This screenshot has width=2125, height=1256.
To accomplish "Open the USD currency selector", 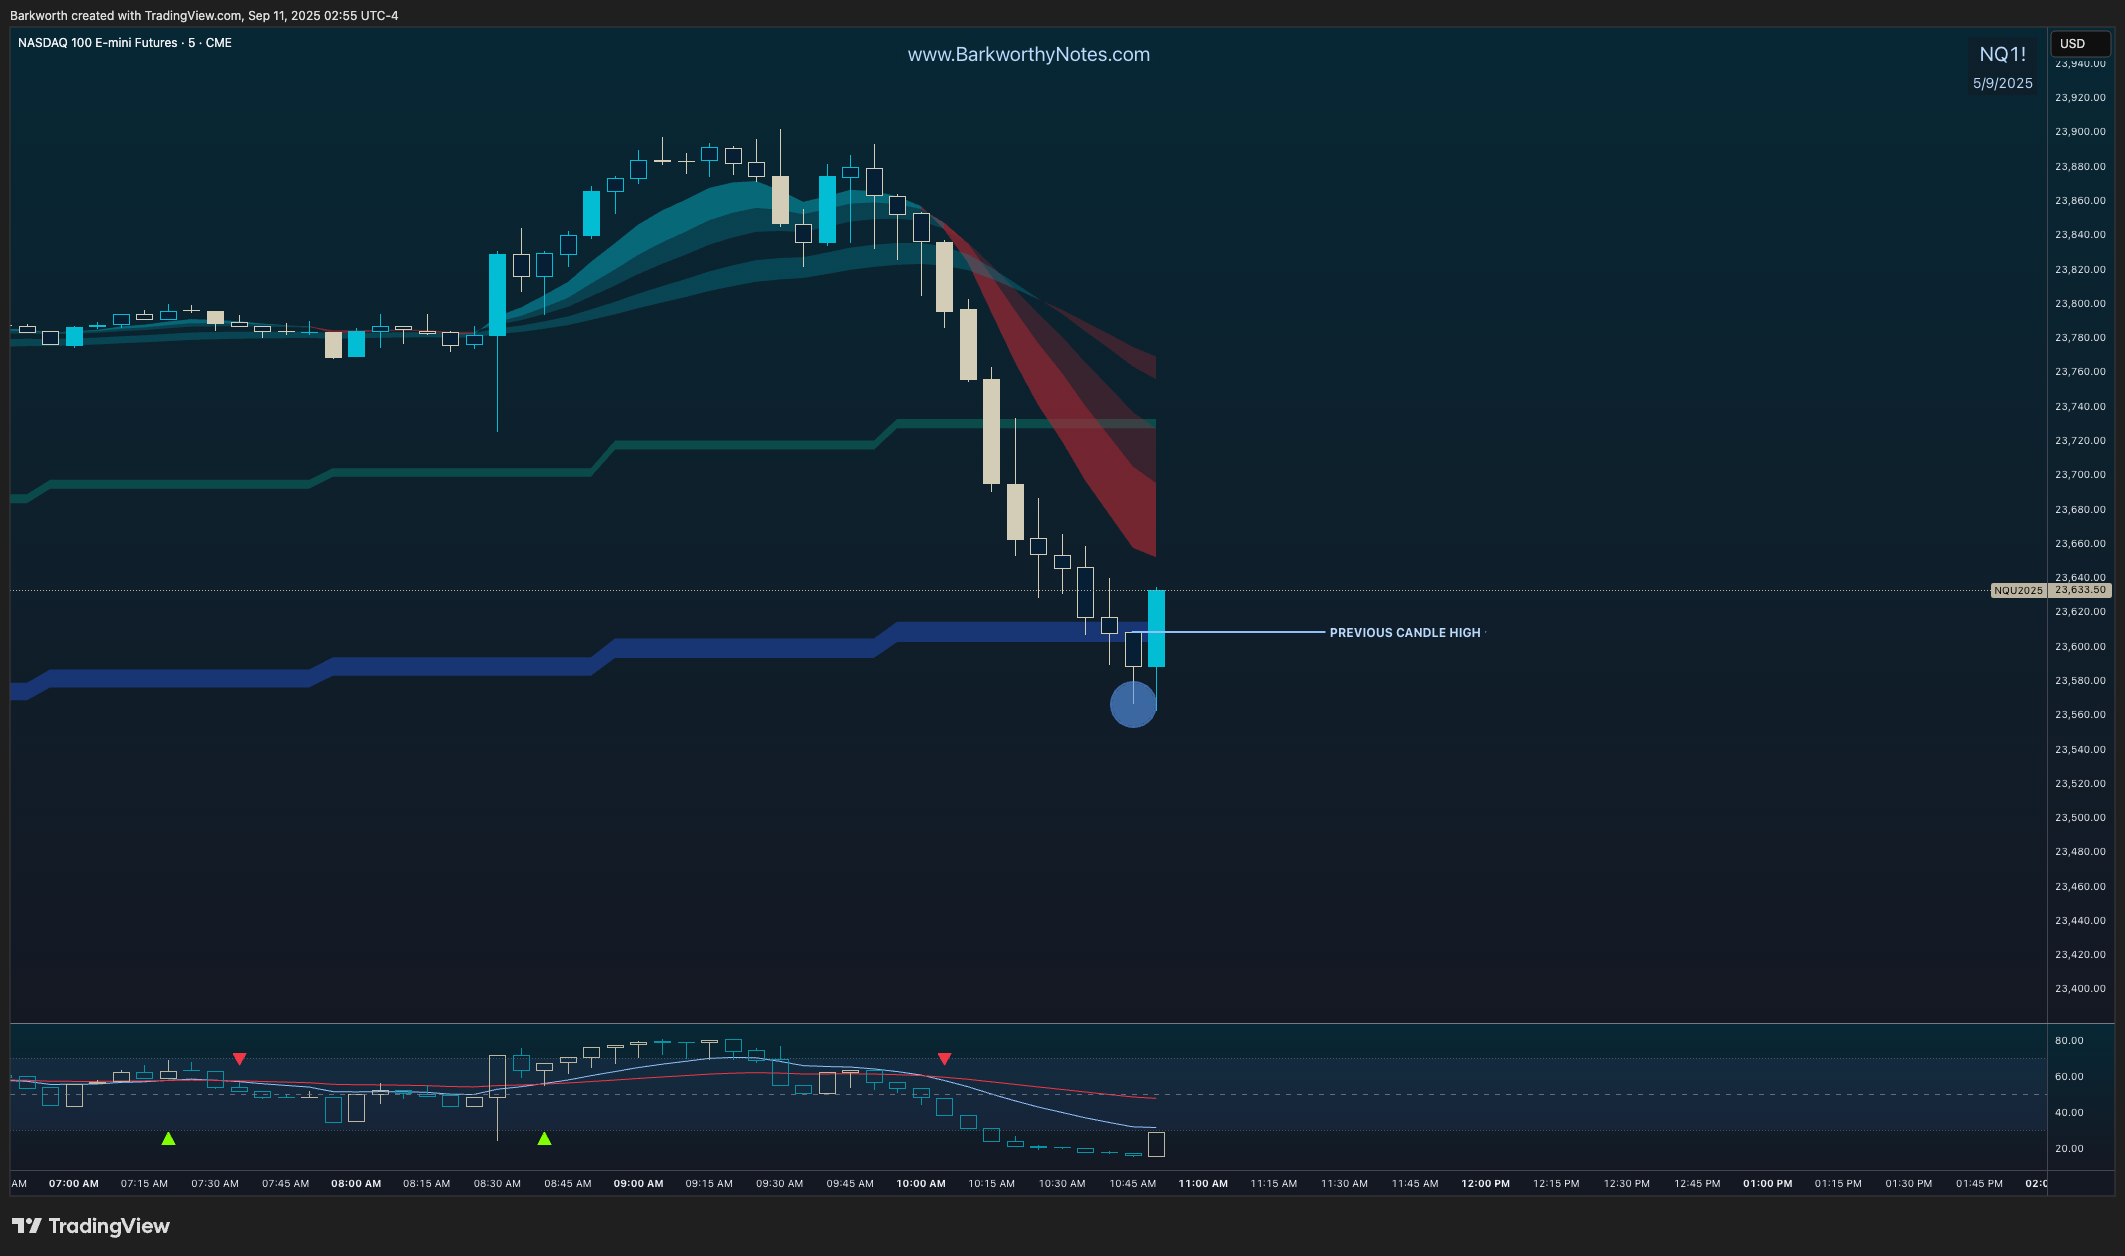I will [x=2079, y=44].
